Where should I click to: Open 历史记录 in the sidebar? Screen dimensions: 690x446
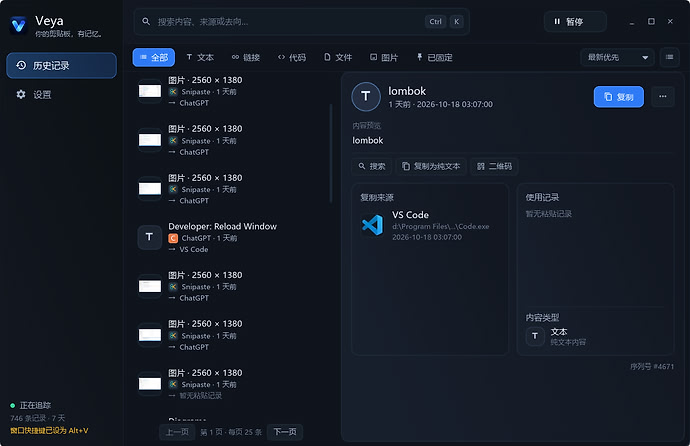click(62, 66)
